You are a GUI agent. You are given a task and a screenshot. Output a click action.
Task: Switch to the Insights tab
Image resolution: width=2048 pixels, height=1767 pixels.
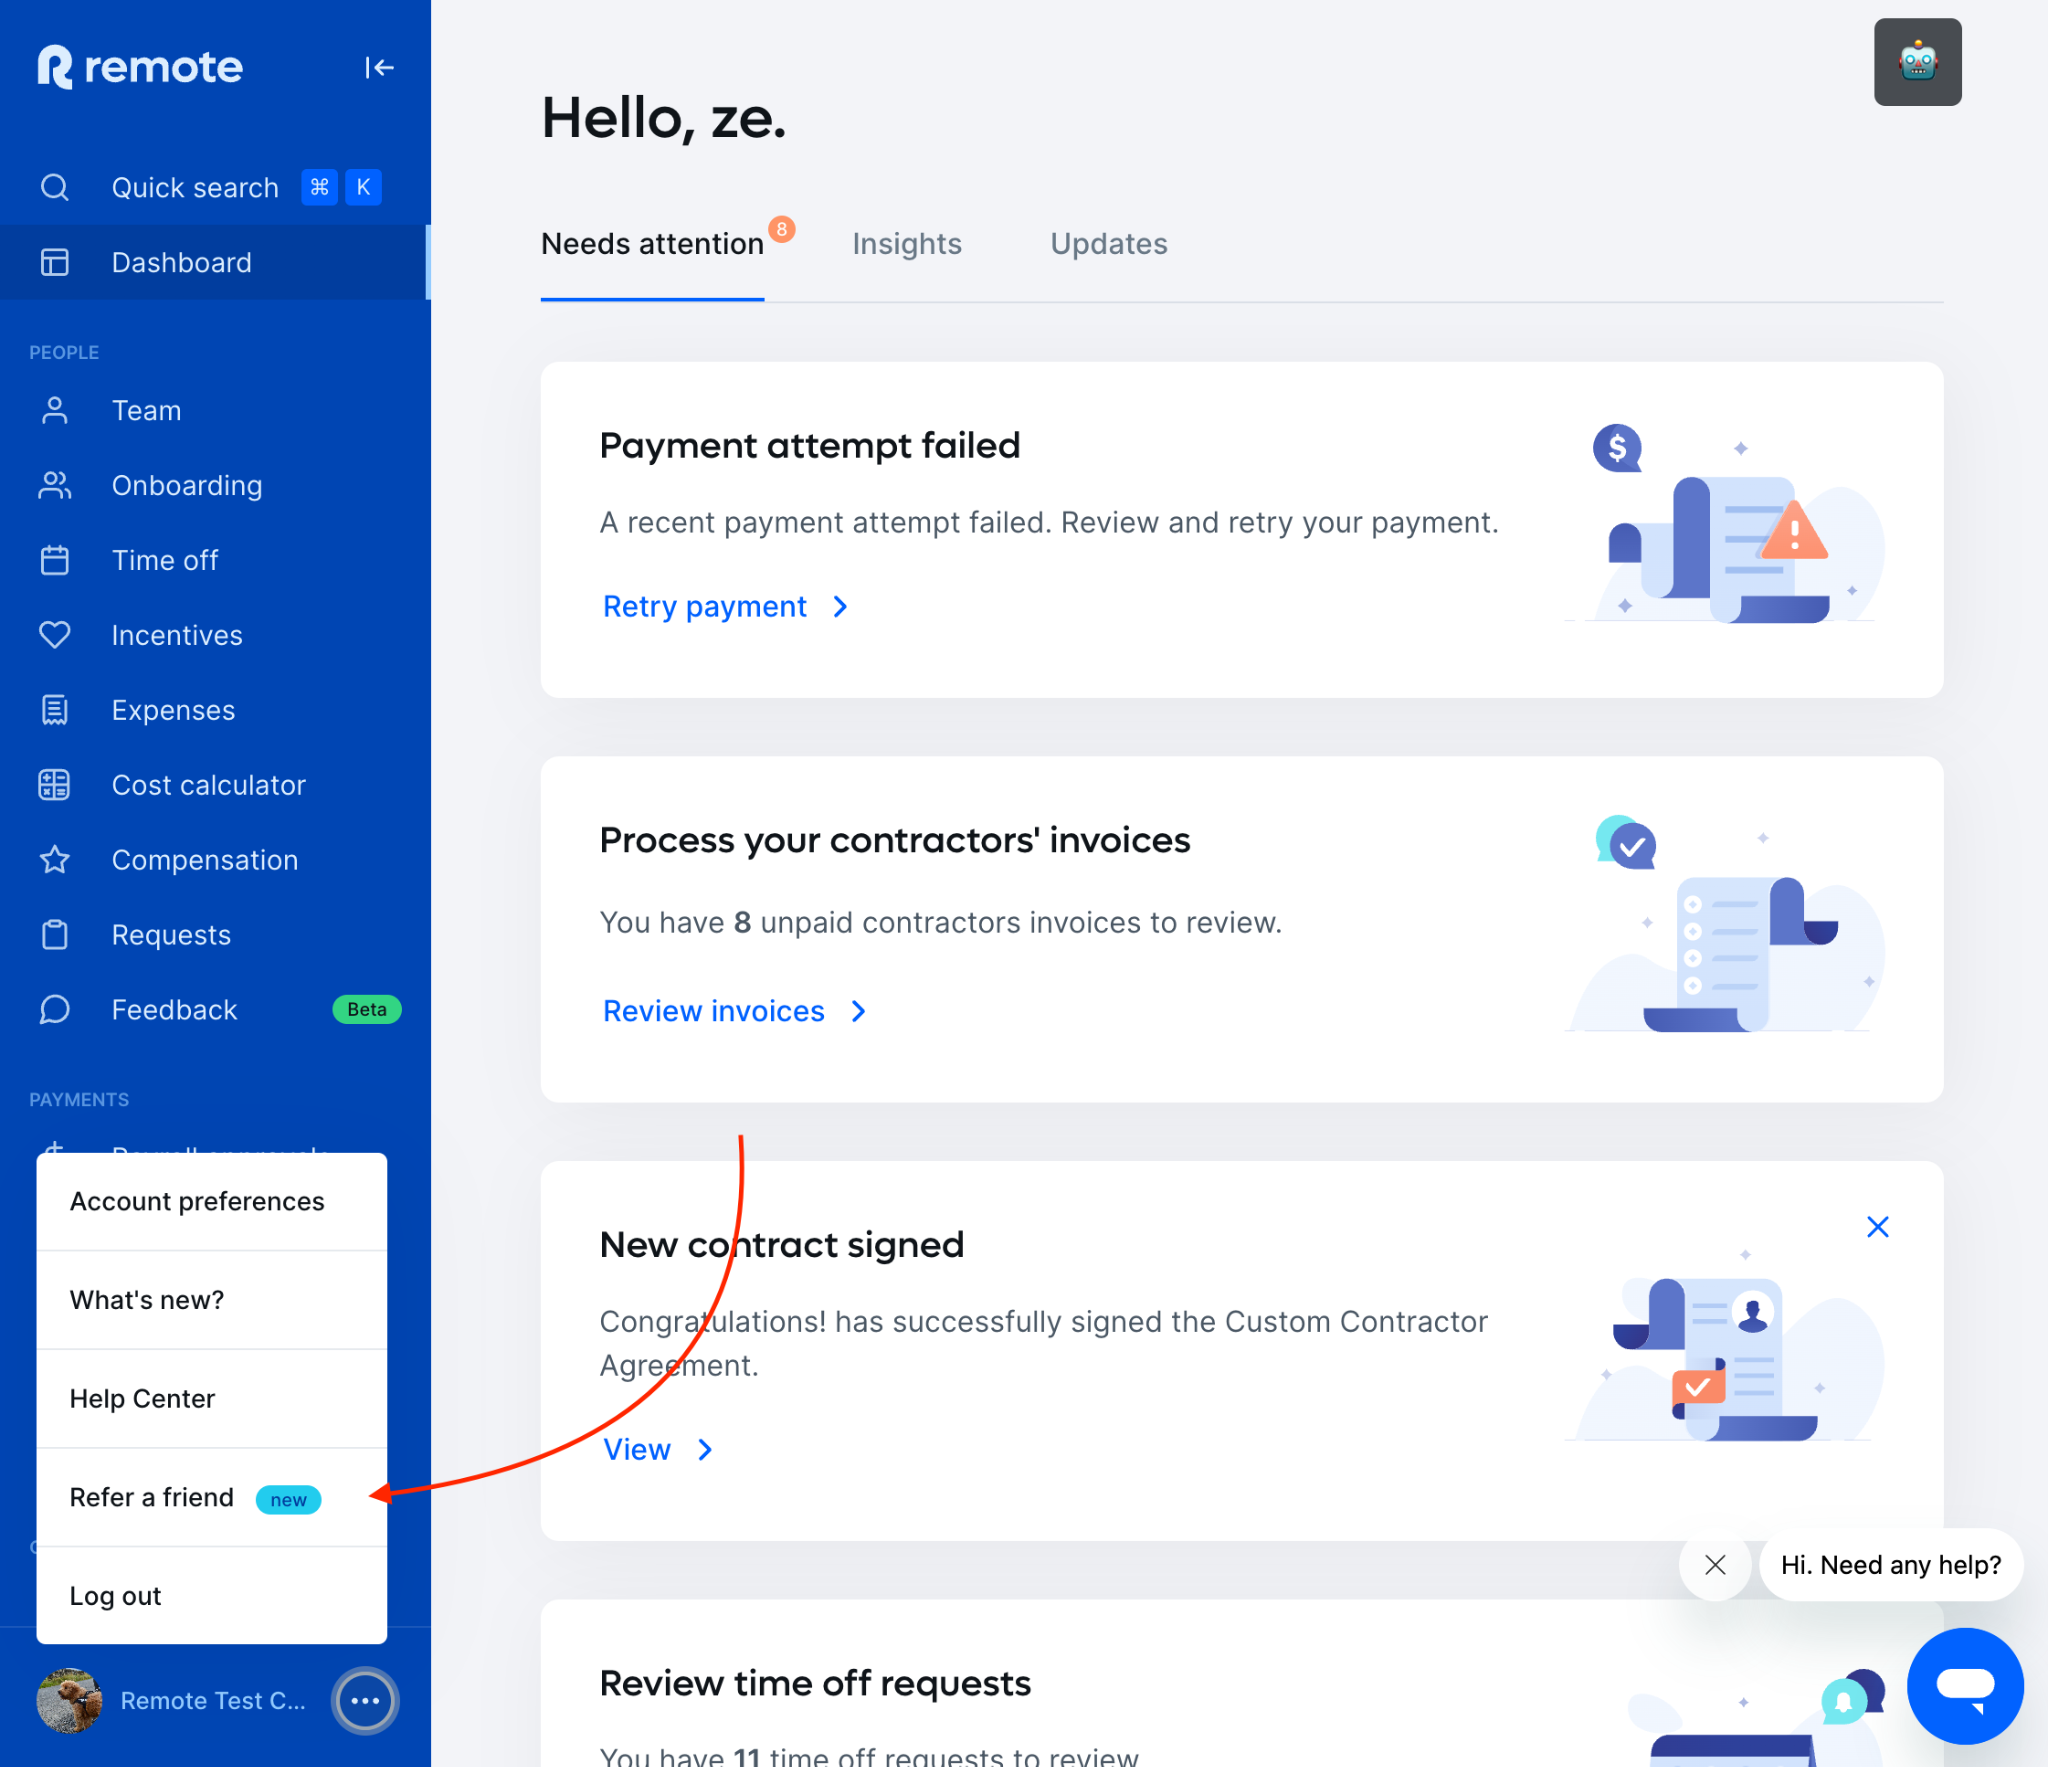coord(906,244)
